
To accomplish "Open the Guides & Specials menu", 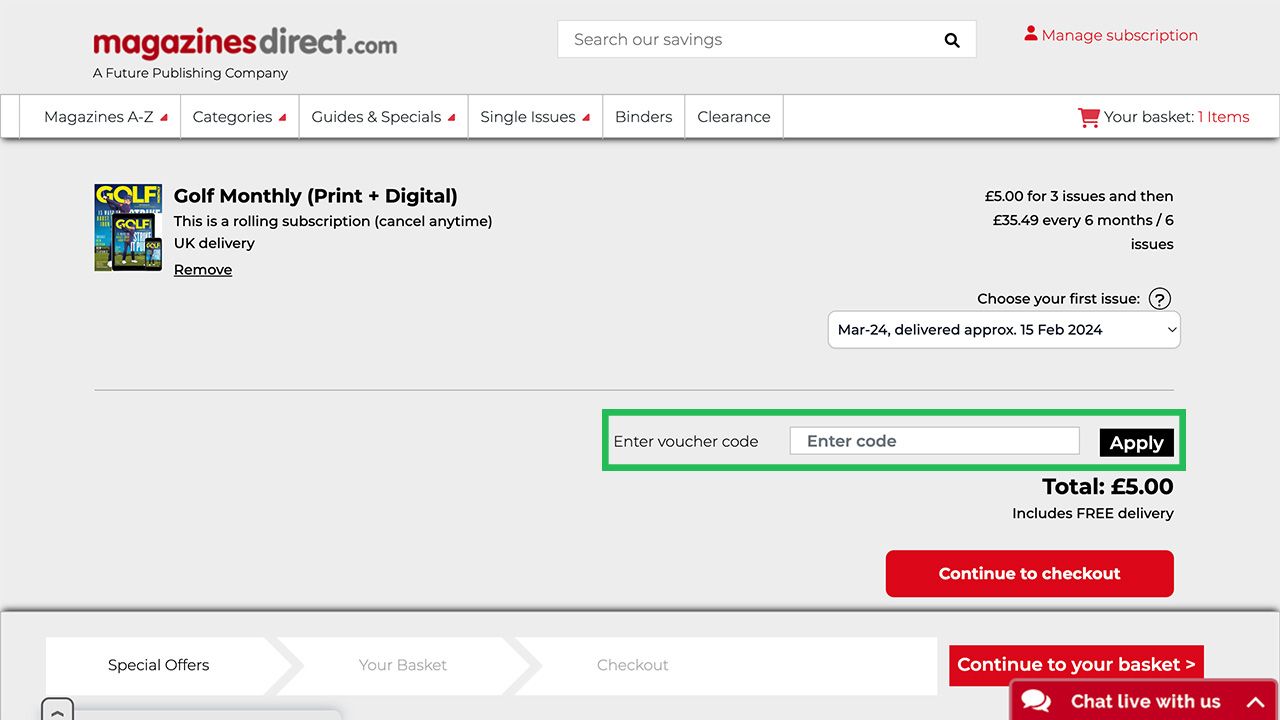I will click(383, 117).
